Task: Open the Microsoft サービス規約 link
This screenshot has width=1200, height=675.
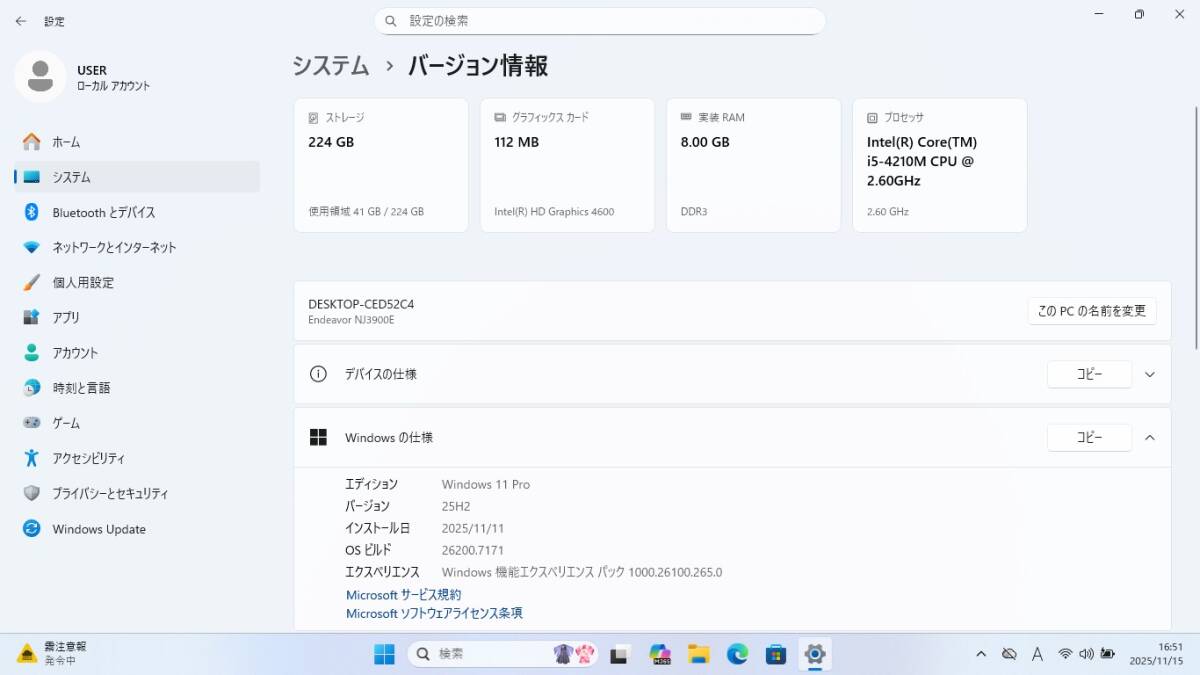Action: pyautogui.click(x=403, y=595)
